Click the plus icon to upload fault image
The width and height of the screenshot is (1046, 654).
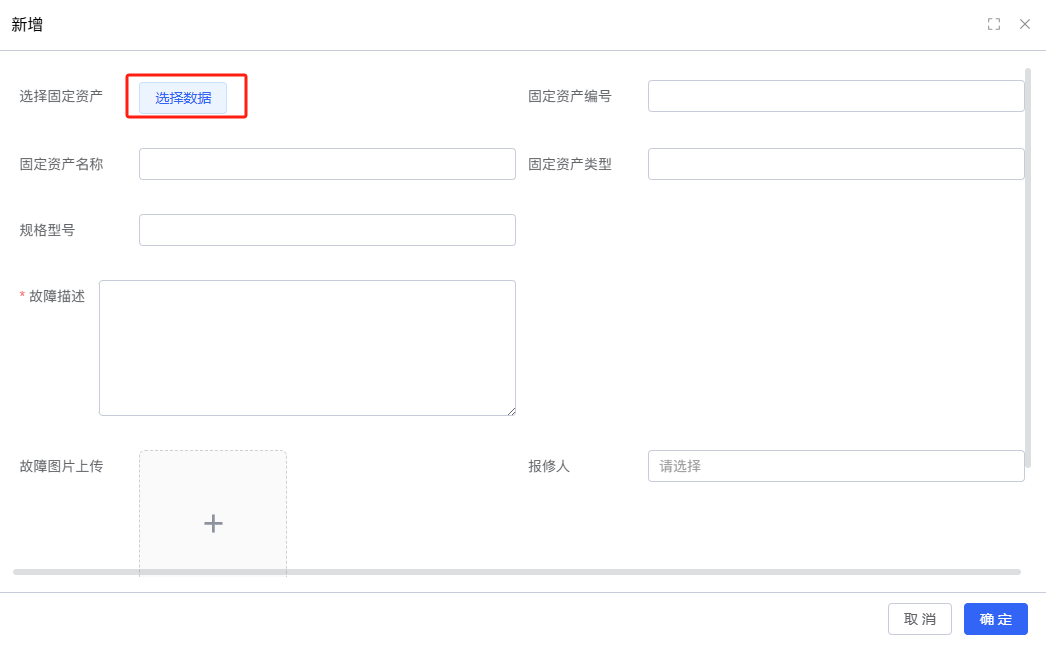[x=213, y=523]
